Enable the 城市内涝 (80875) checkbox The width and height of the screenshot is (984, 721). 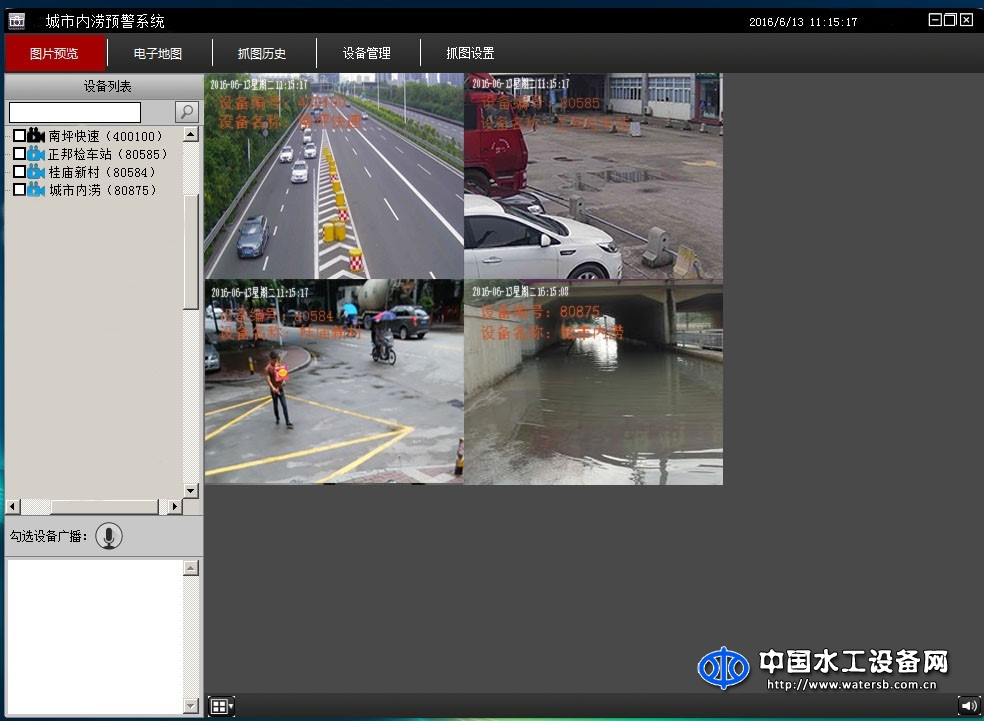19,190
